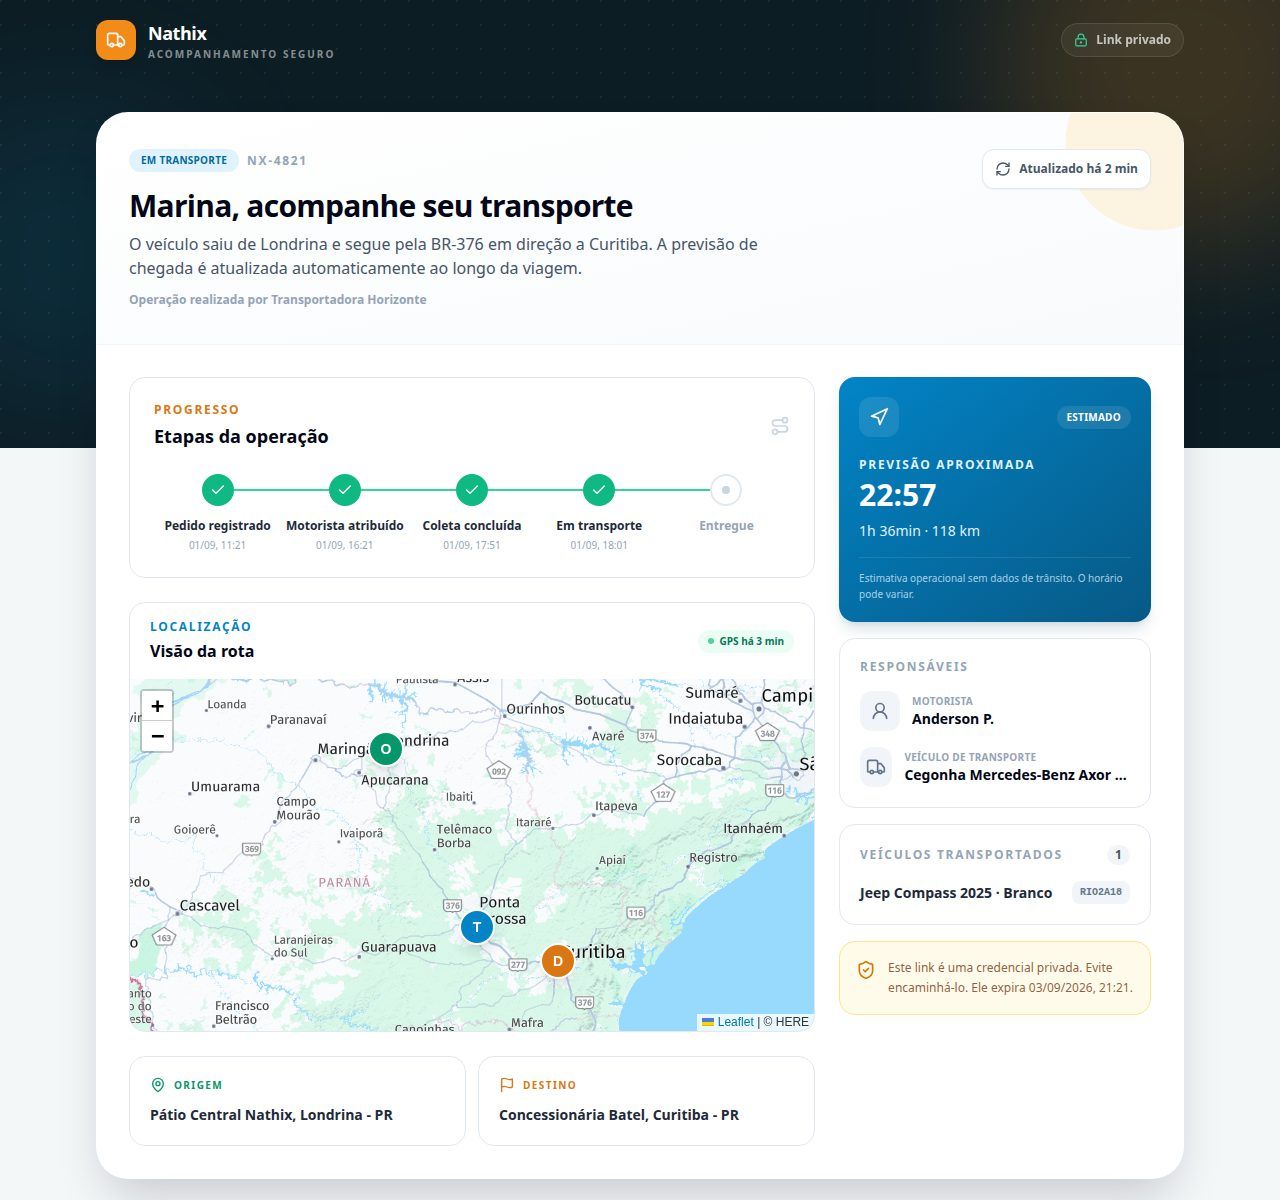Click the 1h 36min · 118 km remaining text

(919, 531)
